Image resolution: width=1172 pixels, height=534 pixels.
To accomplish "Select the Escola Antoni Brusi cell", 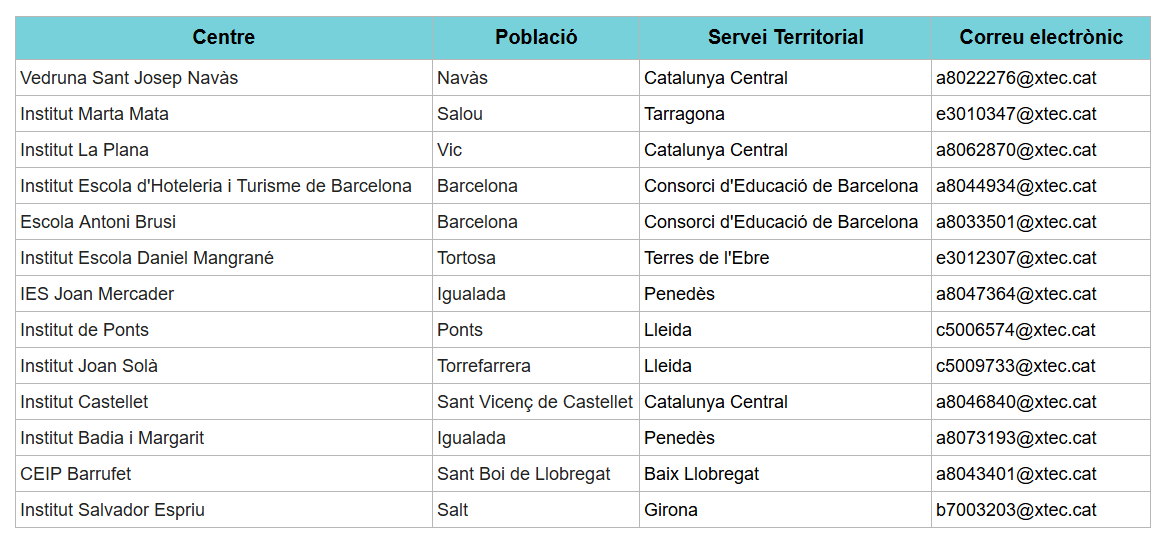I will (x=98, y=222).
